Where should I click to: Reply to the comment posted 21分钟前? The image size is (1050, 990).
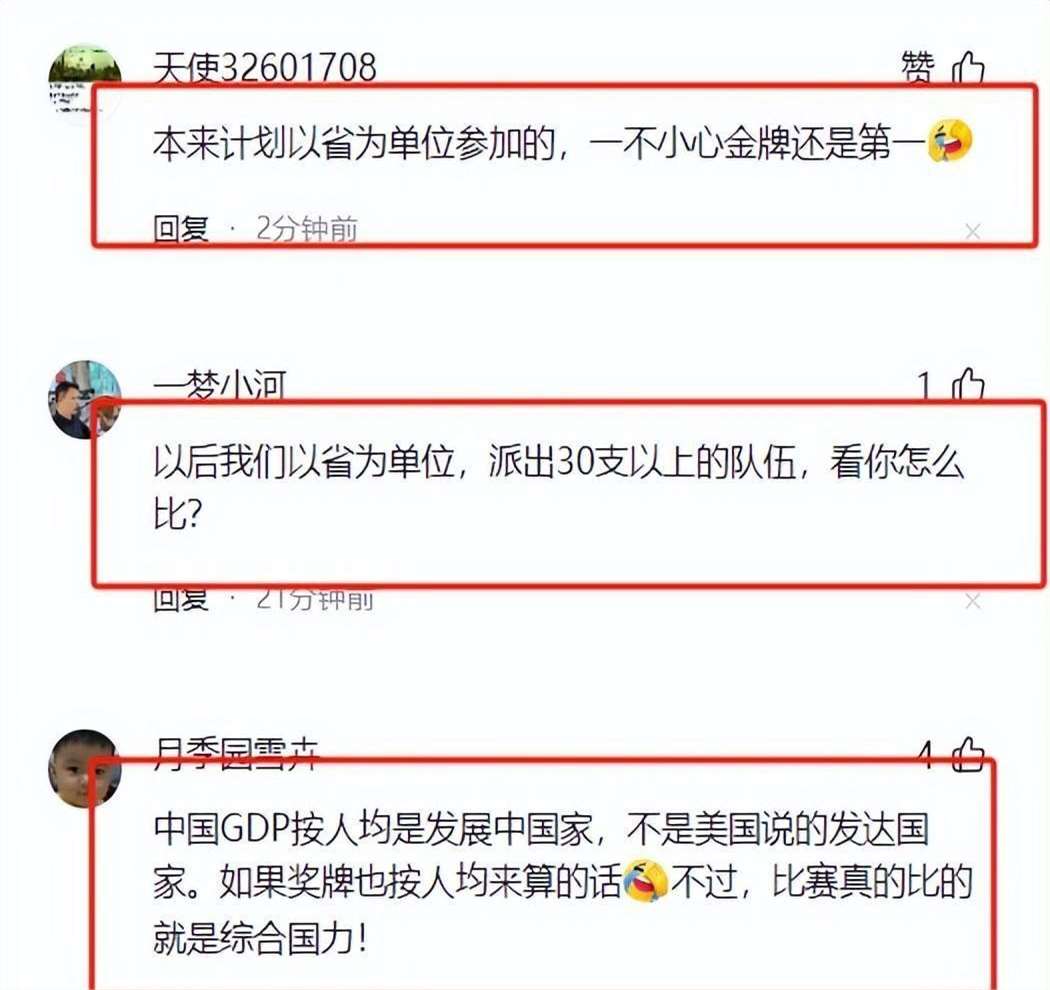[x=181, y=599]
